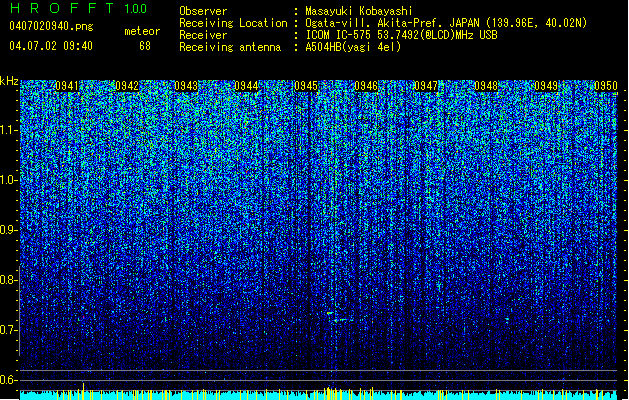Click the 0948 time marker

pyautogui.click(x=486, y=86)
